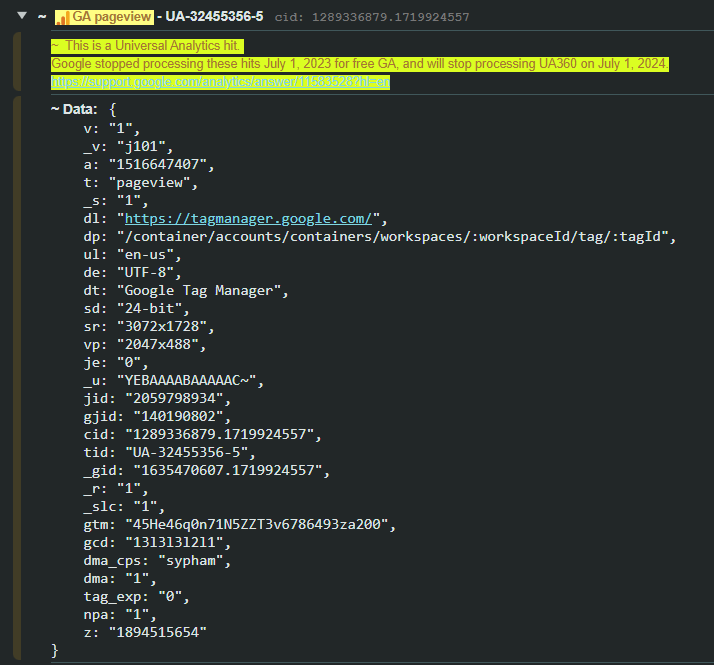Select the je: "0" row

tap(116, 363)
